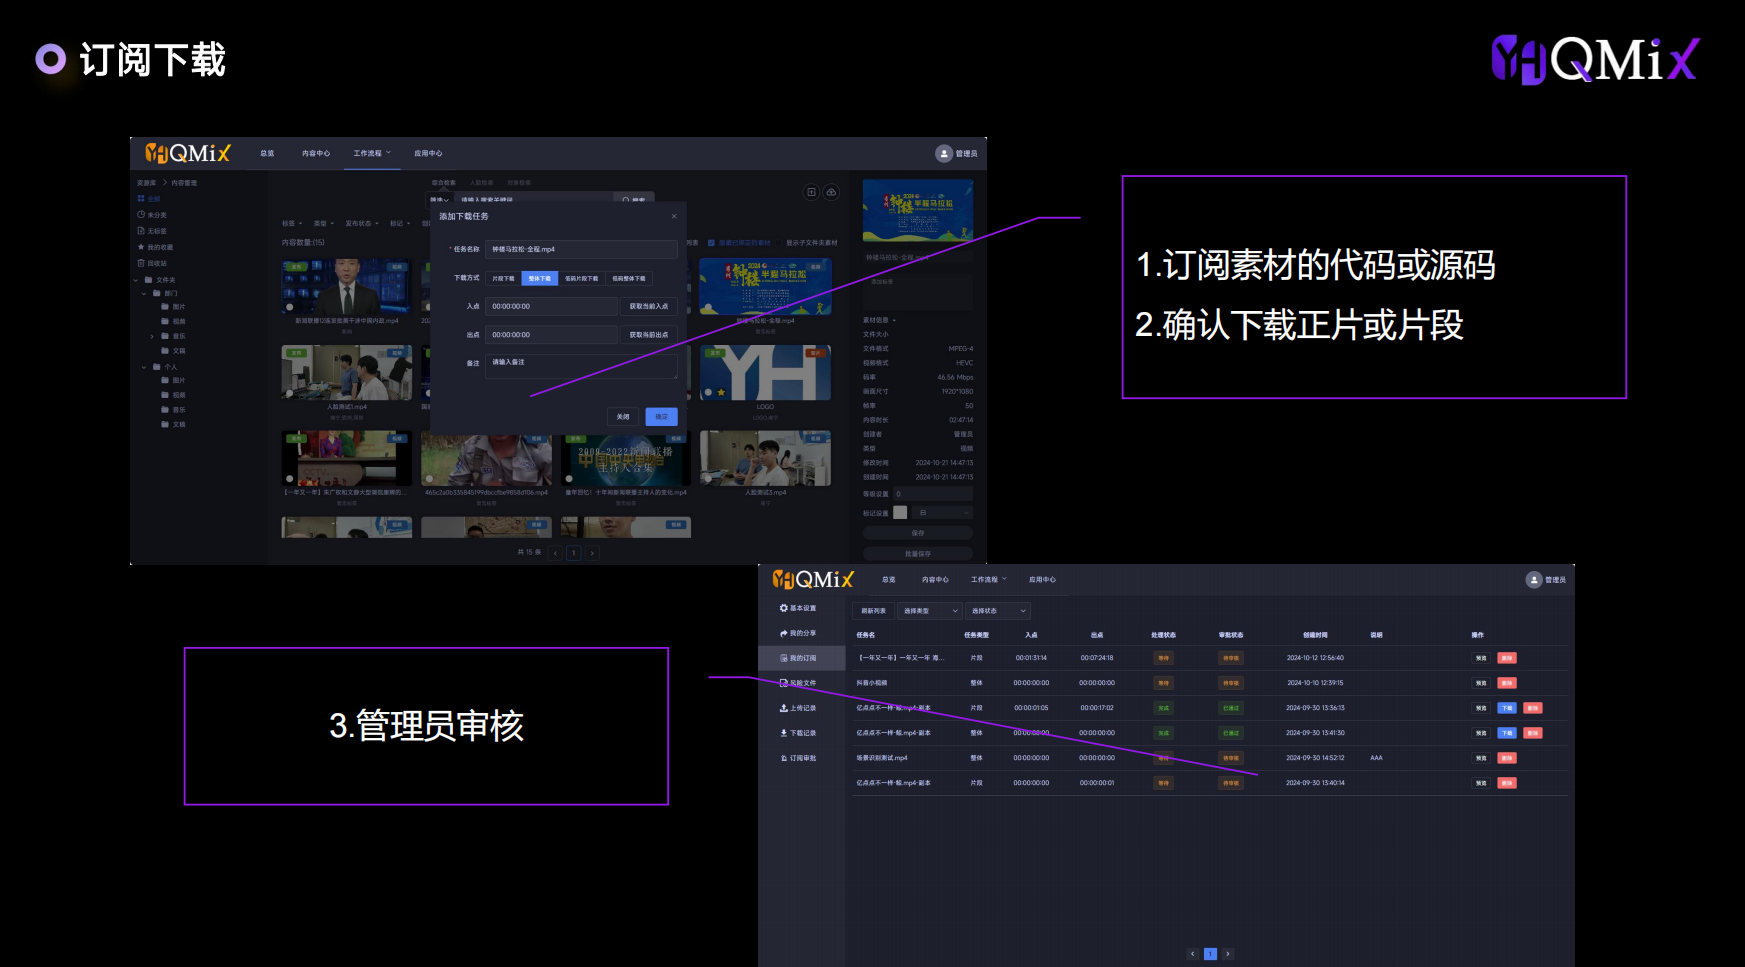Open 上传记录 in the subscription window sidebar
Viewport: 1745px width, 967px height.
click(798, 708)
